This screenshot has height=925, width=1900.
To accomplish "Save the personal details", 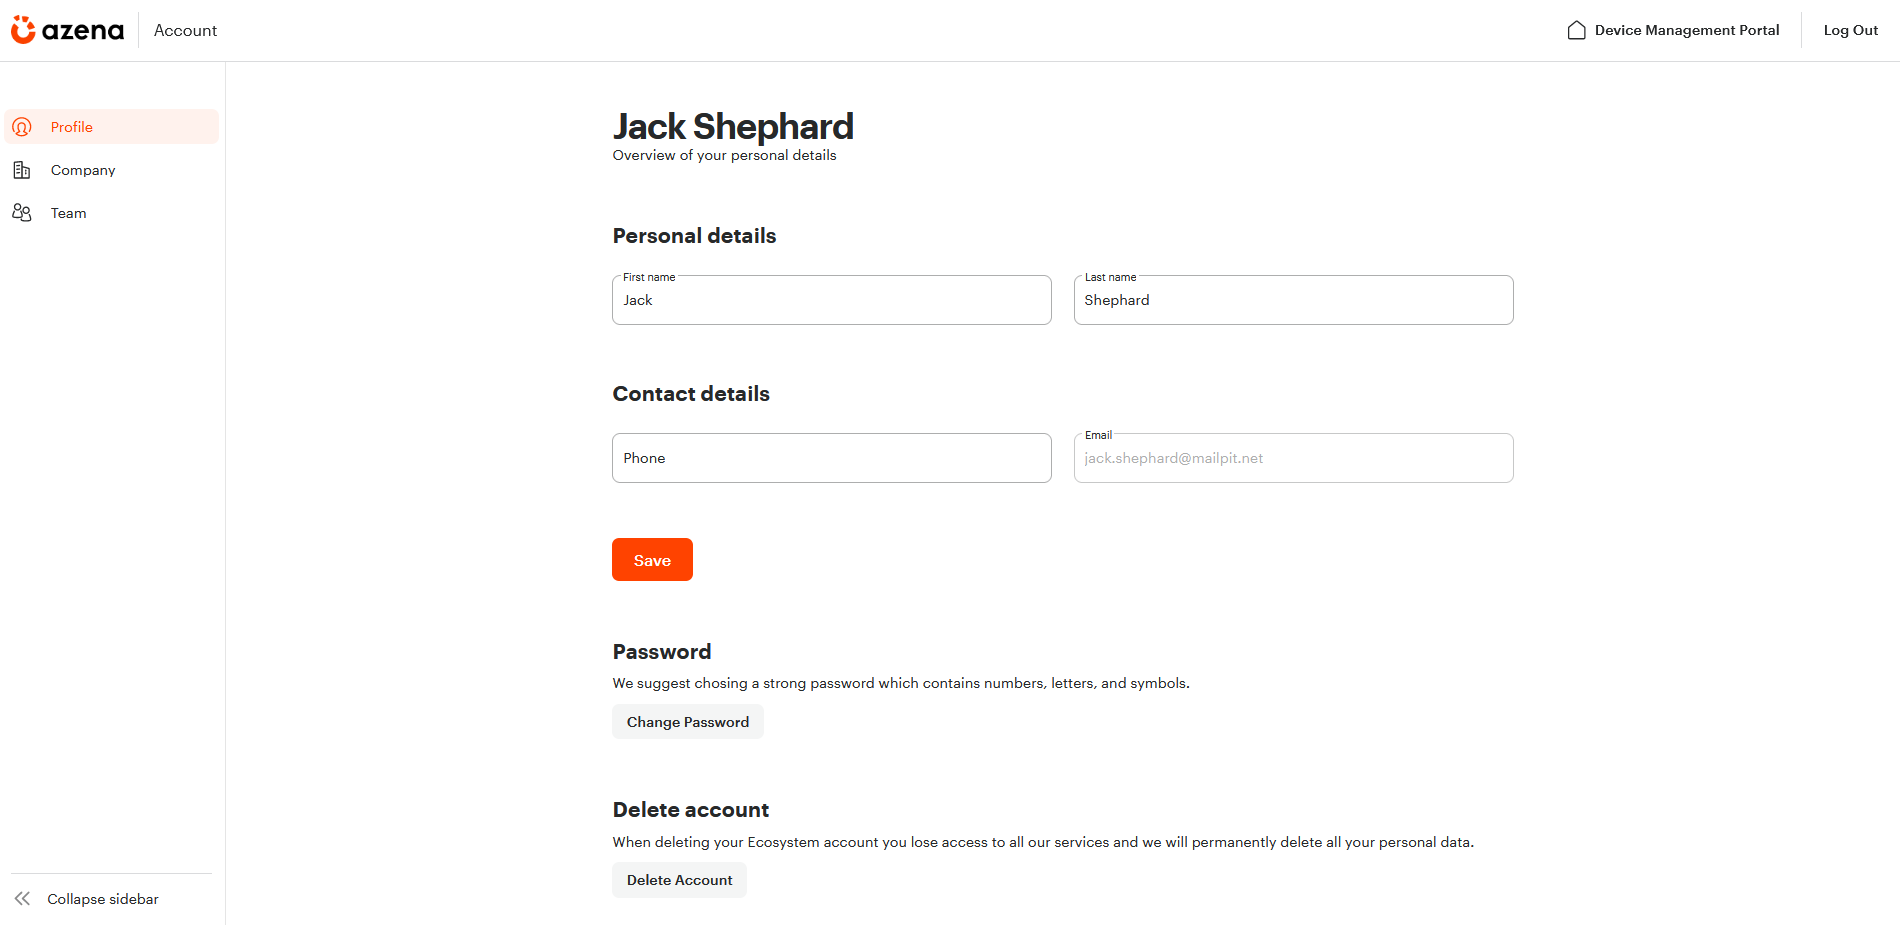I will coord(652,560).
